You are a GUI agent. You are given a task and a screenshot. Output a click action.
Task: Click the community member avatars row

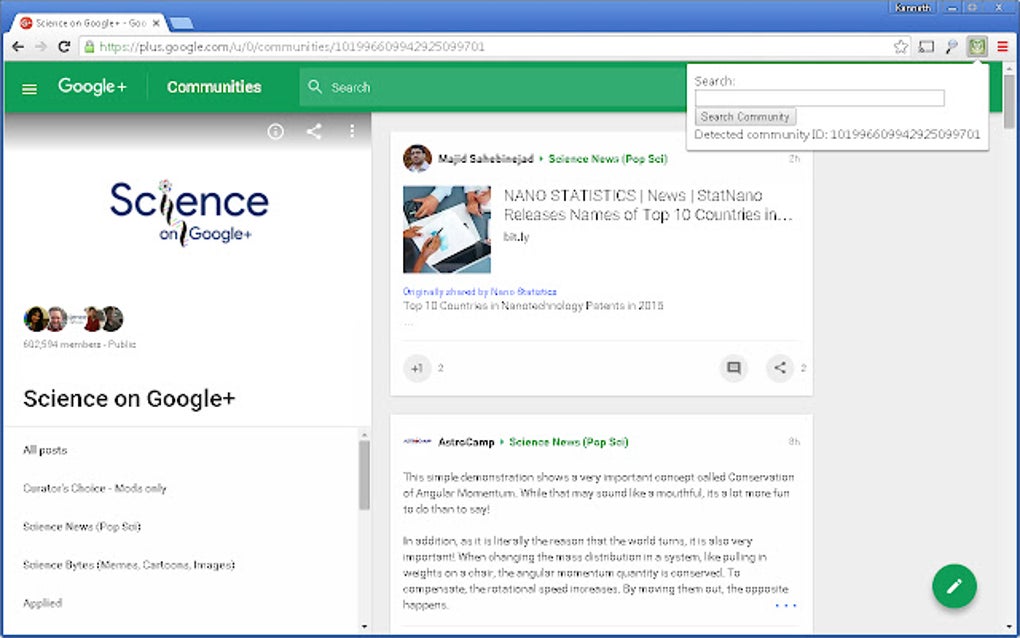pos(74,319)
